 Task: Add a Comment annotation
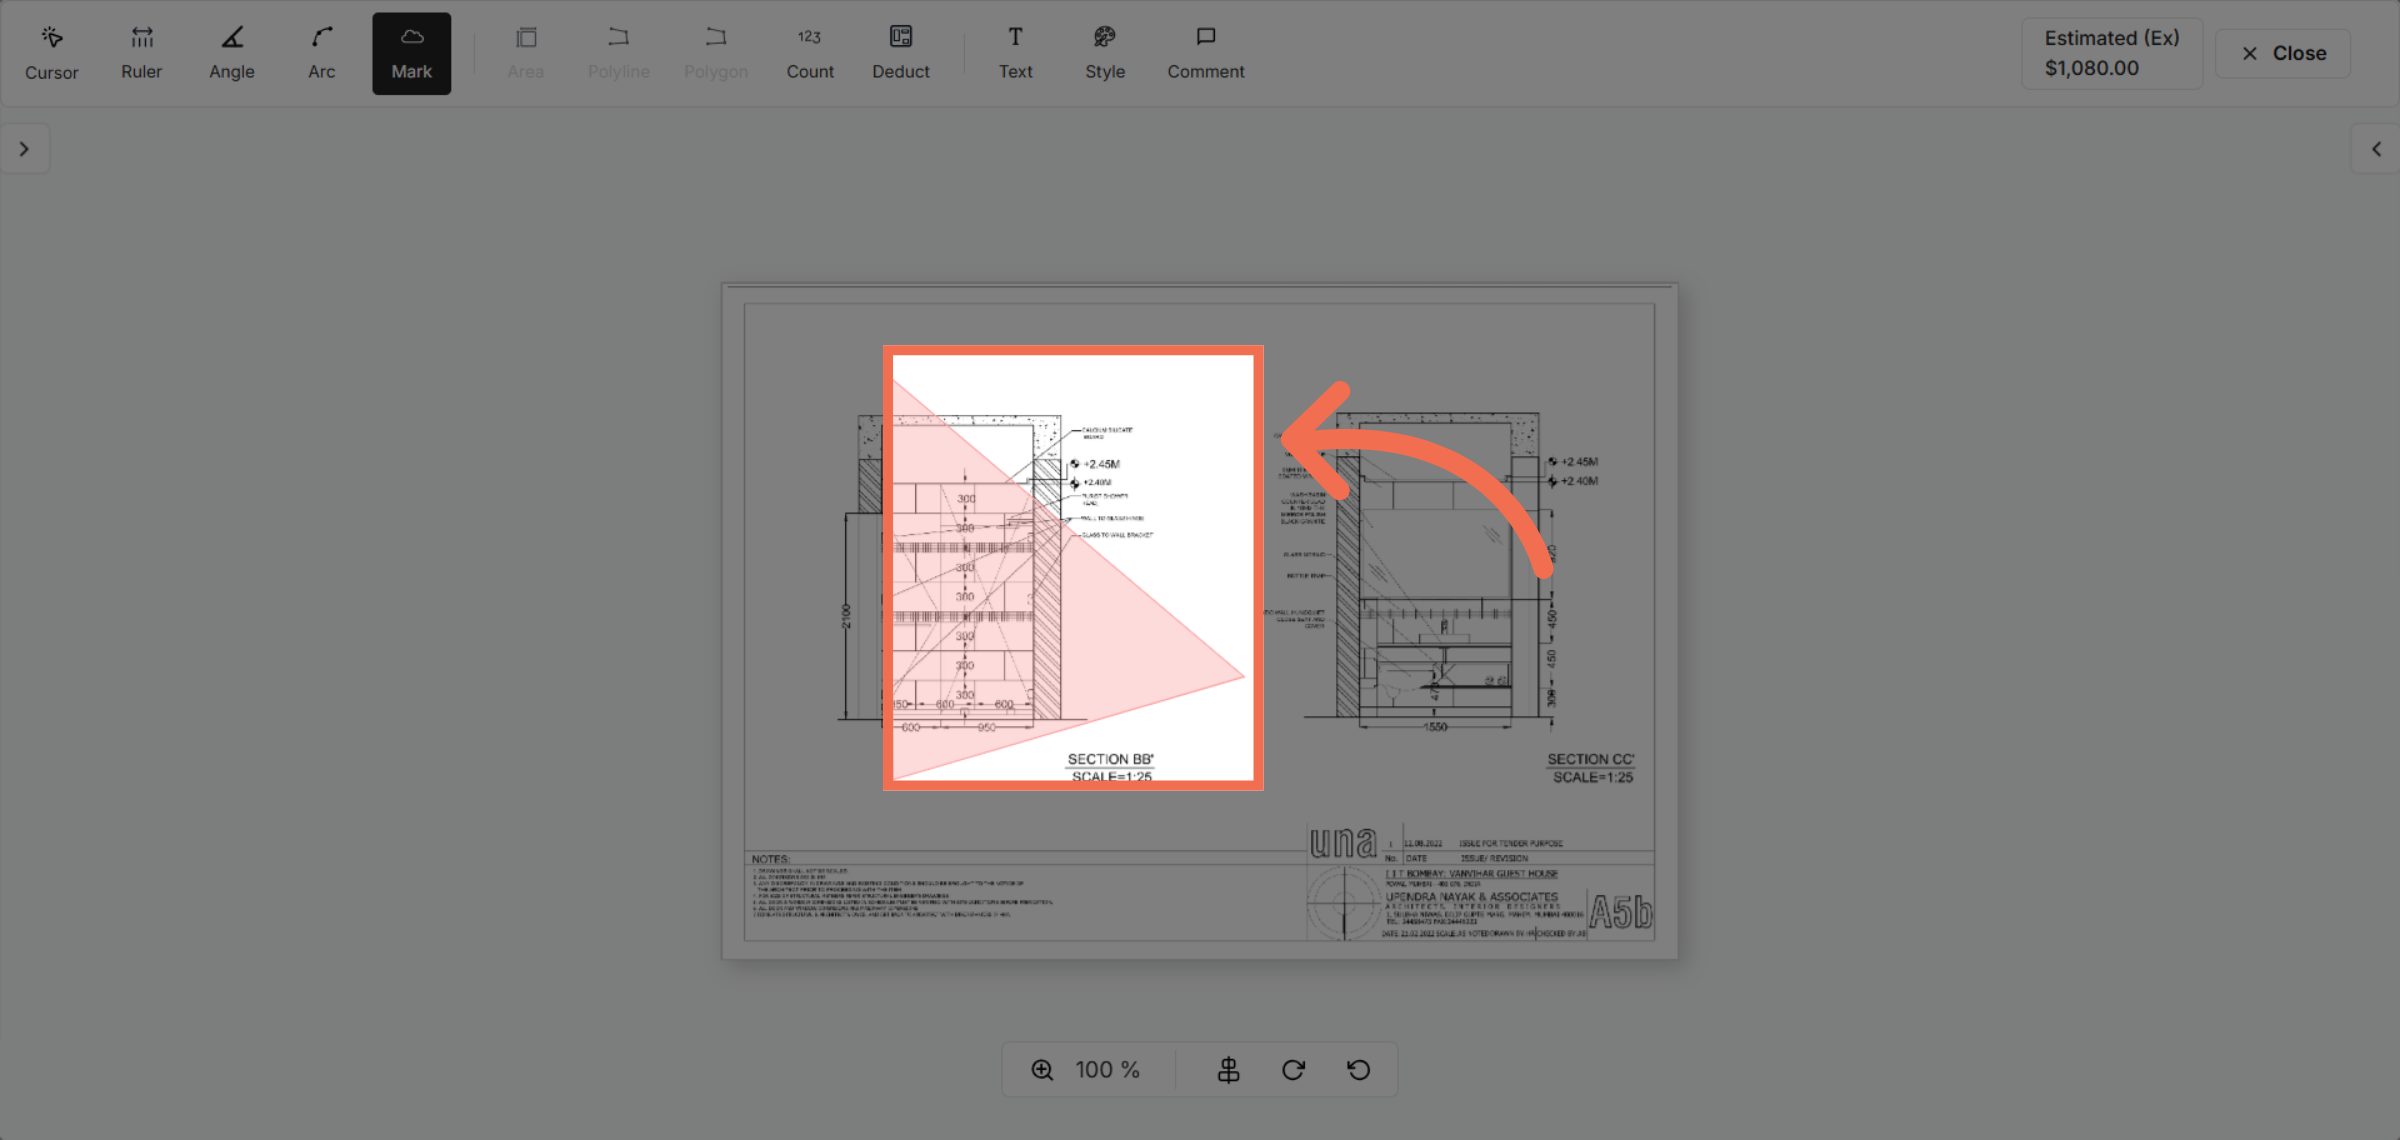1205,53
